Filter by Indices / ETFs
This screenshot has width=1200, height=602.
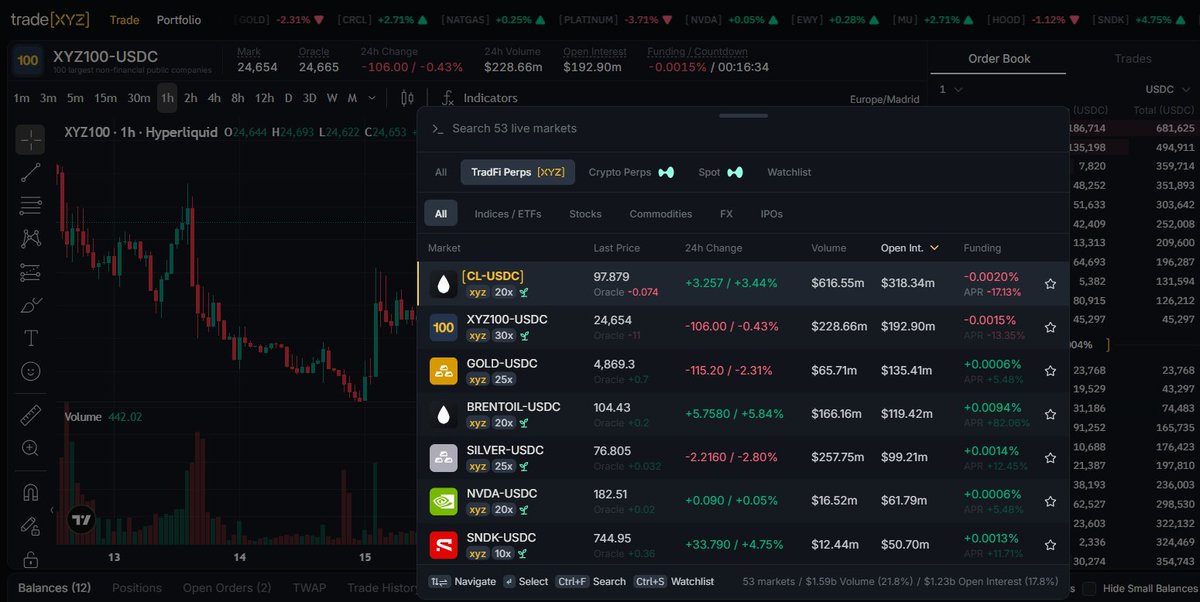point(508,214)
